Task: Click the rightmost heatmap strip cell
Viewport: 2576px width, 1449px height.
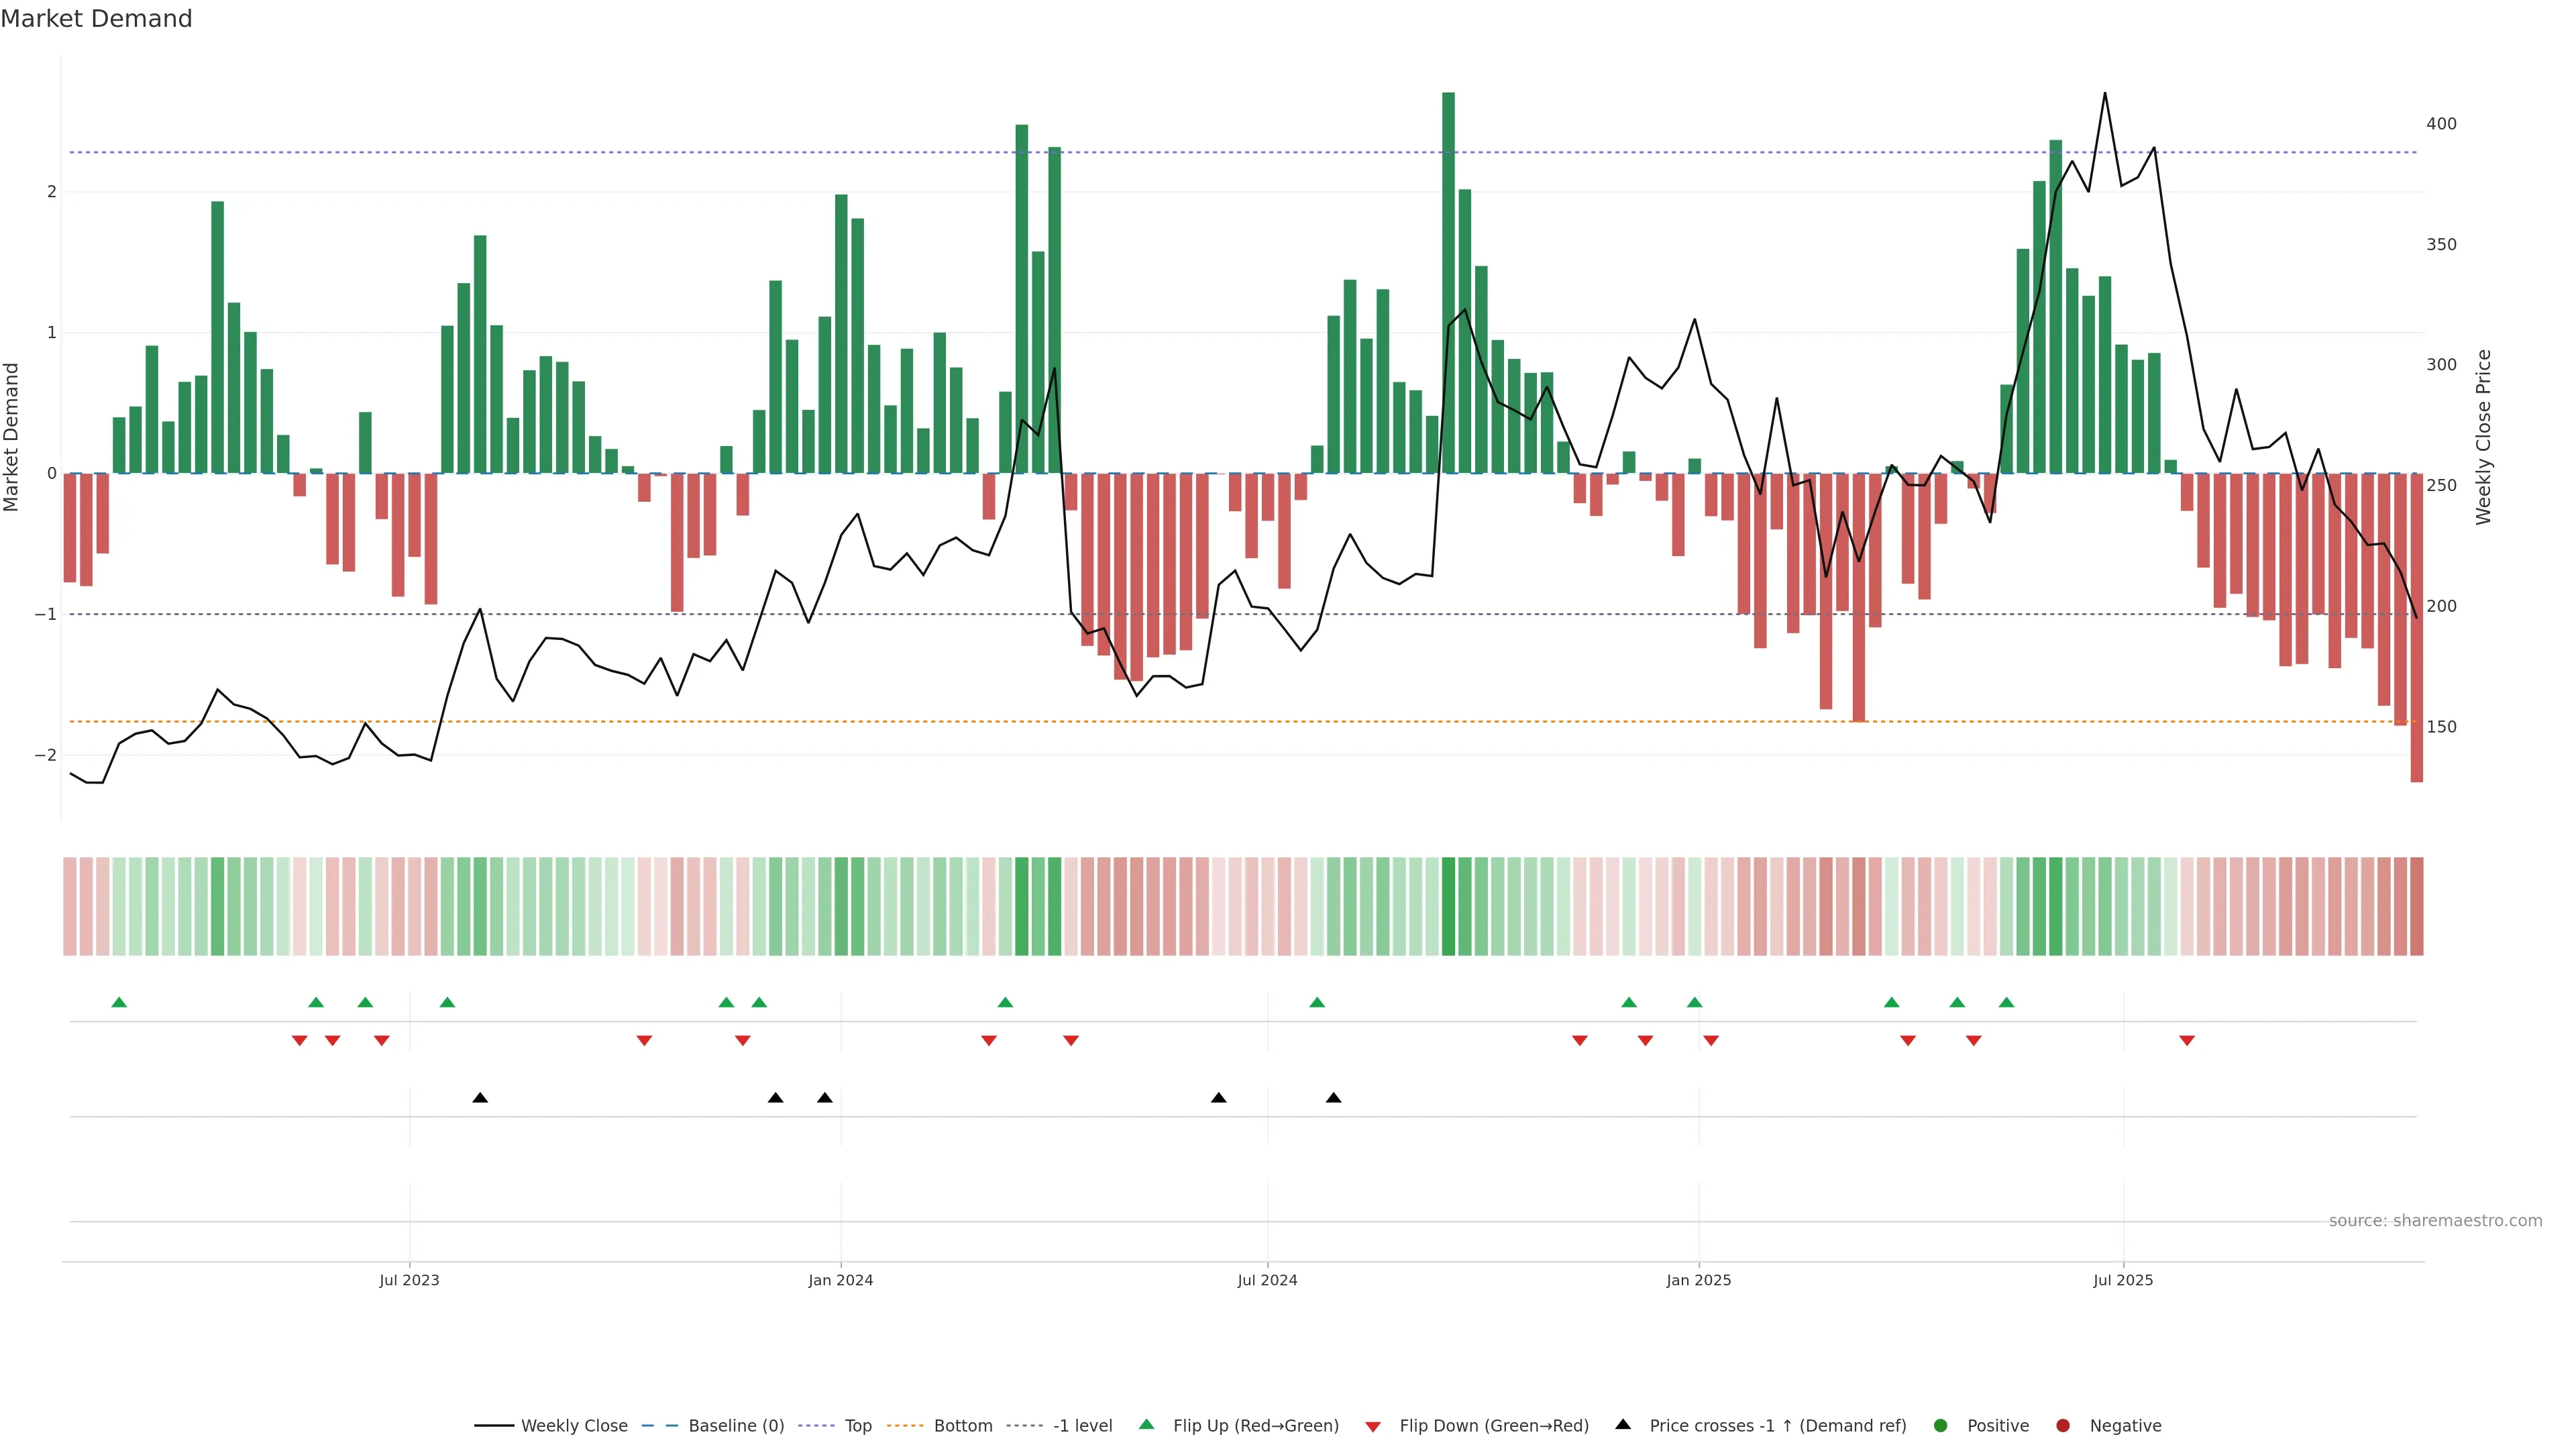Action: click(2416, 906)
